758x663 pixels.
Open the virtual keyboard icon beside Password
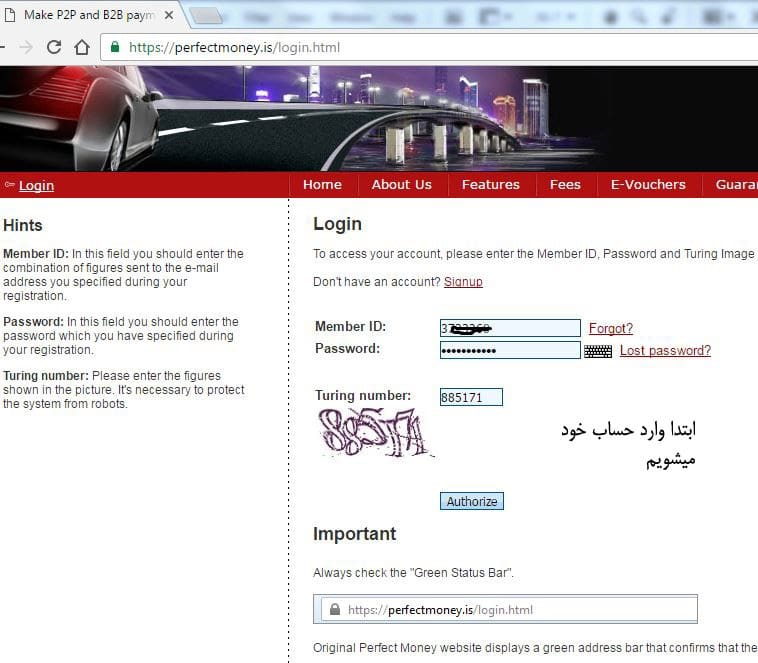click(x=598, y=351)
